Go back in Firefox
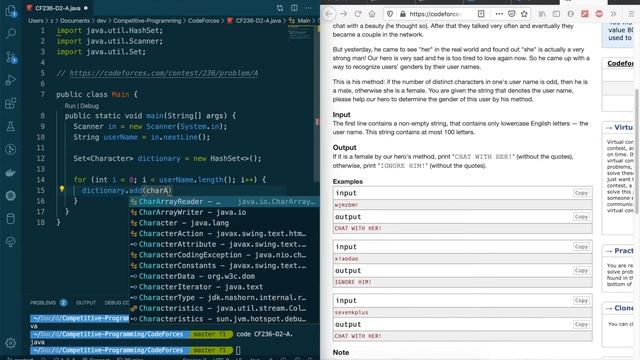 tap(329, 14)
